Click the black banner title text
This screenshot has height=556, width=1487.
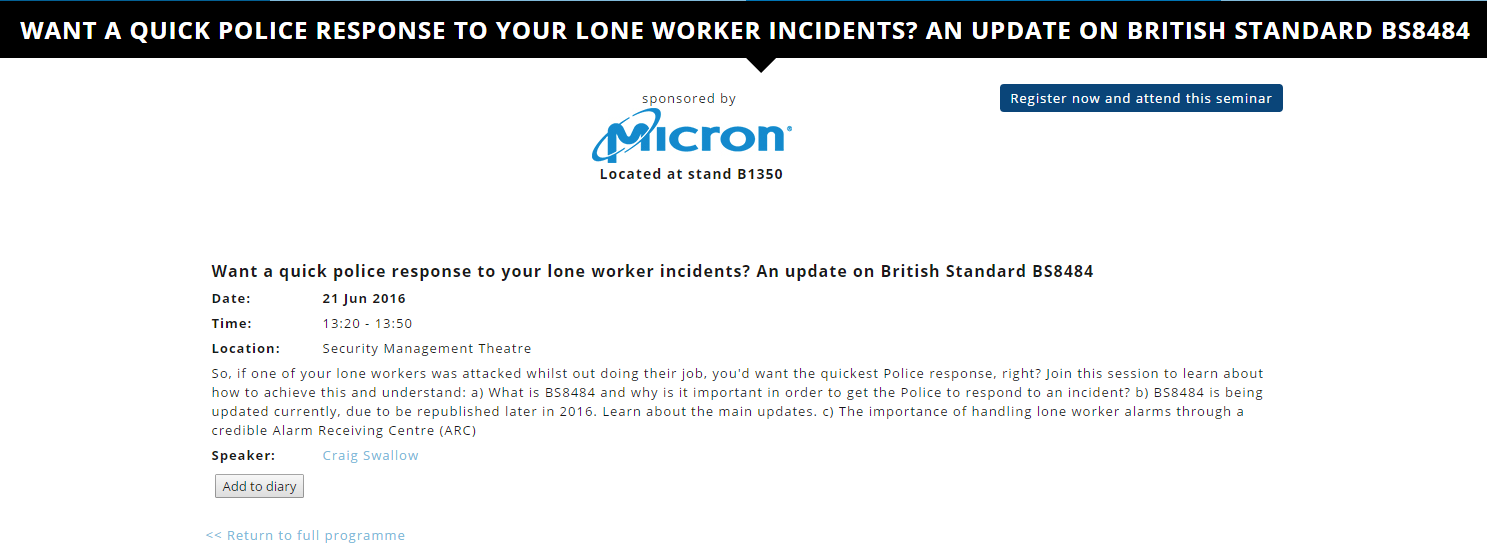pos(745,31)
